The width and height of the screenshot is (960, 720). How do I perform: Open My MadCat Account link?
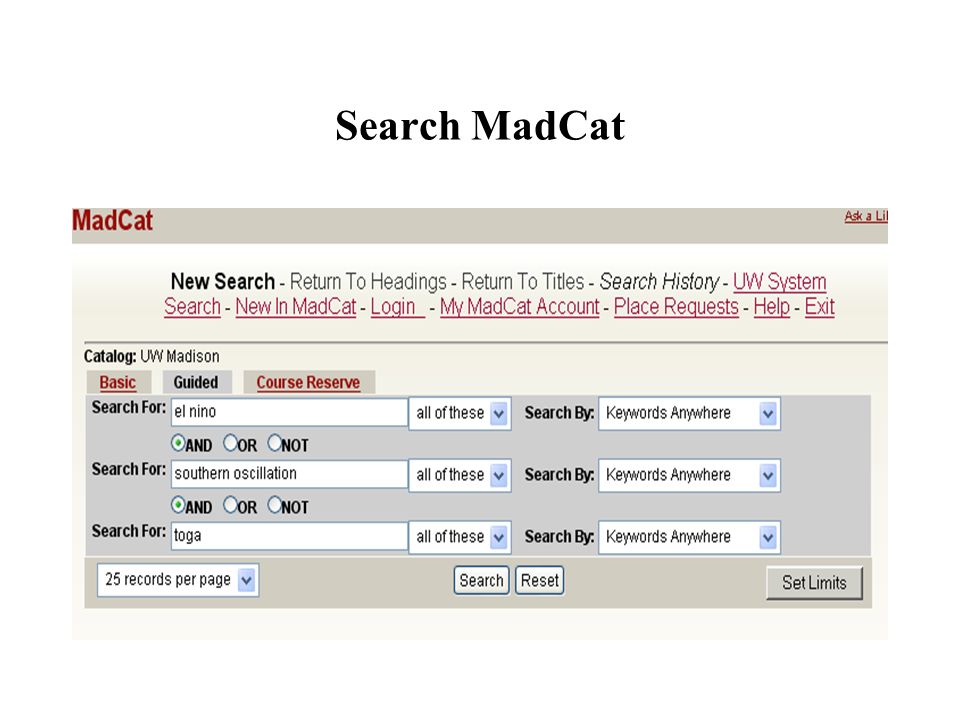(x=520, y=307)
